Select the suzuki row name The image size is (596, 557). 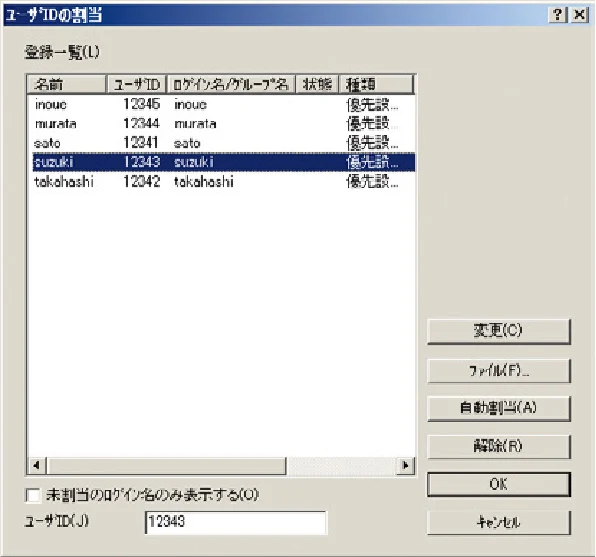(x=53, y=162)
